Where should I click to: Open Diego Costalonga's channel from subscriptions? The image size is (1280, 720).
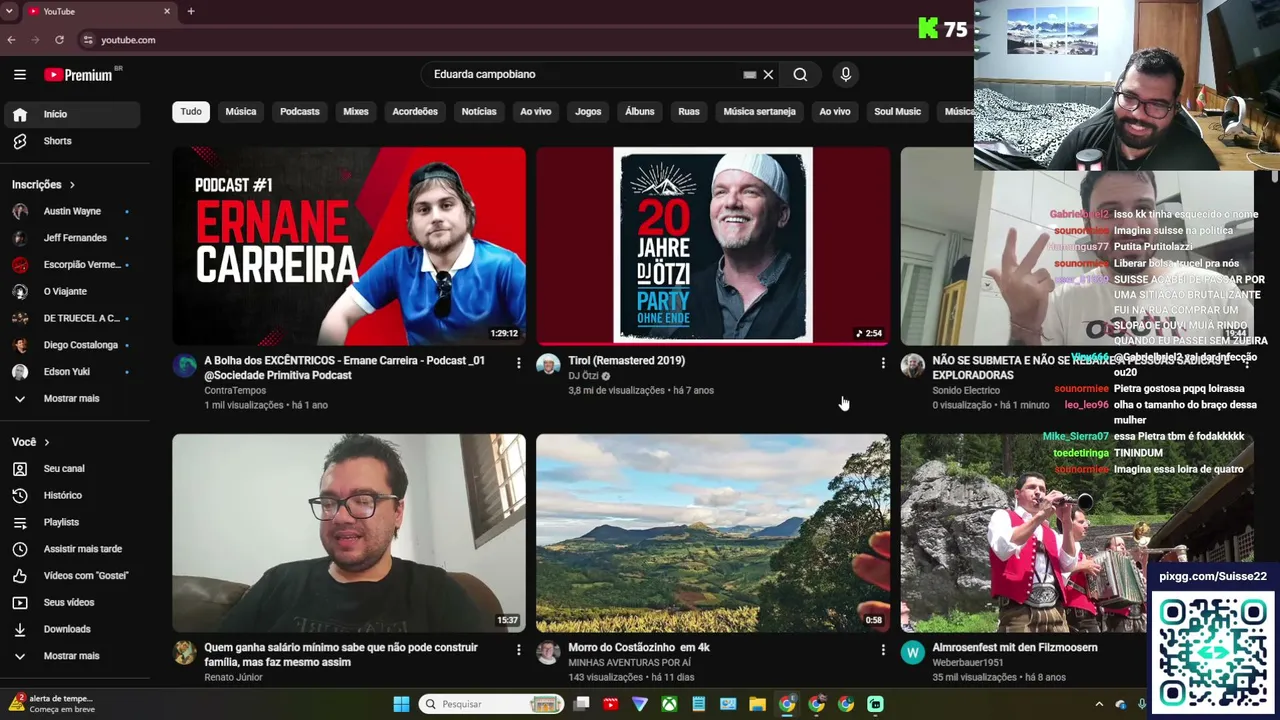[x=72, y=345]
